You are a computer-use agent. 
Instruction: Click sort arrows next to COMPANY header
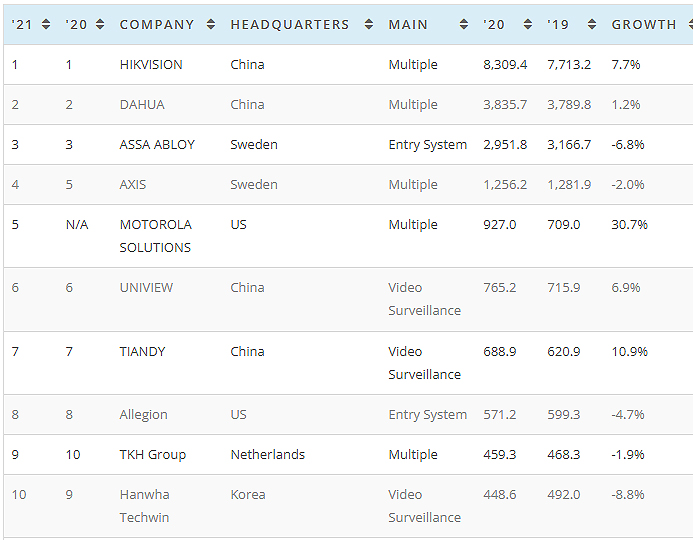[210, 24]
